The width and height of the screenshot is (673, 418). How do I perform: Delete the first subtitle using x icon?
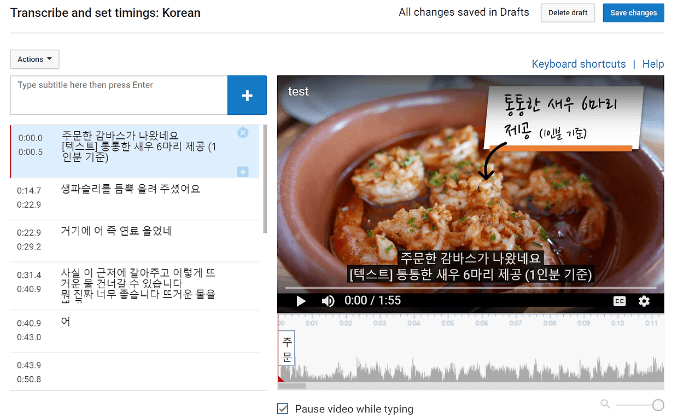[243, 133]
